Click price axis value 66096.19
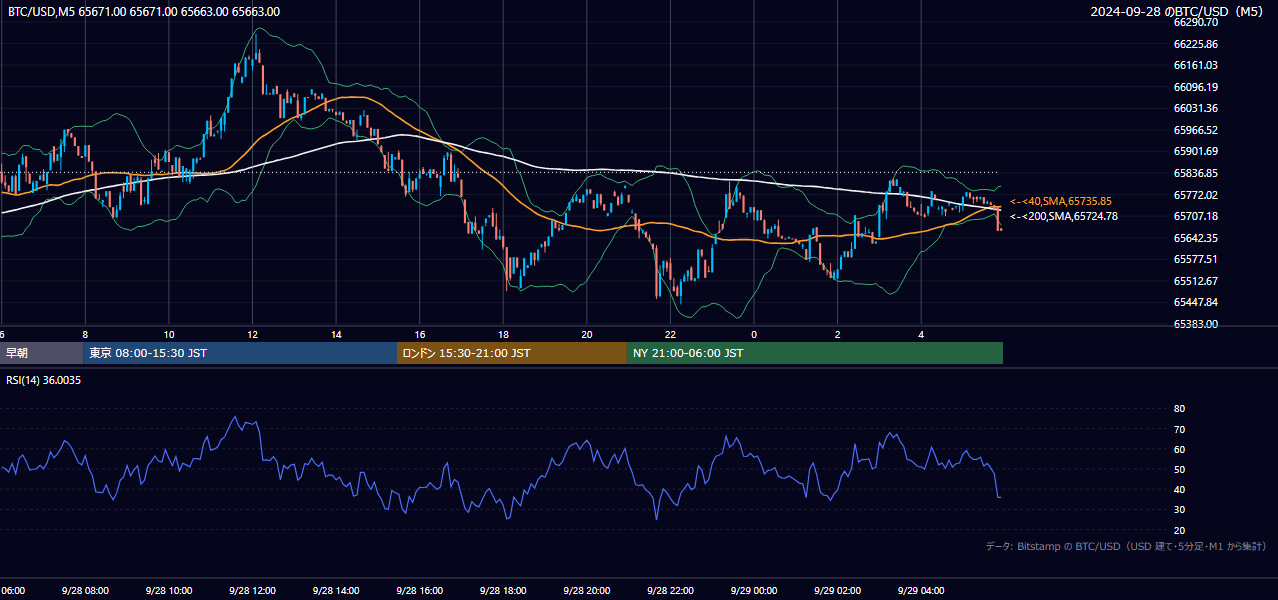Image resolution: width=1278 pixels, height=600 pixels. [1195, 87]
